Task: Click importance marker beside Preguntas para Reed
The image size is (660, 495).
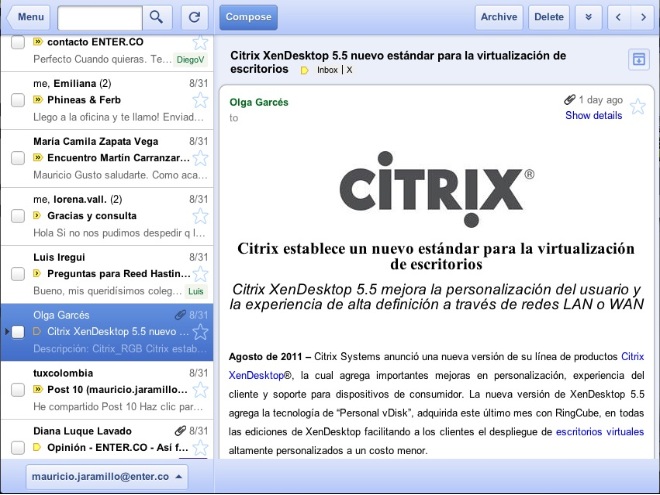Action: pyautogui.click(x=37, y=274)
